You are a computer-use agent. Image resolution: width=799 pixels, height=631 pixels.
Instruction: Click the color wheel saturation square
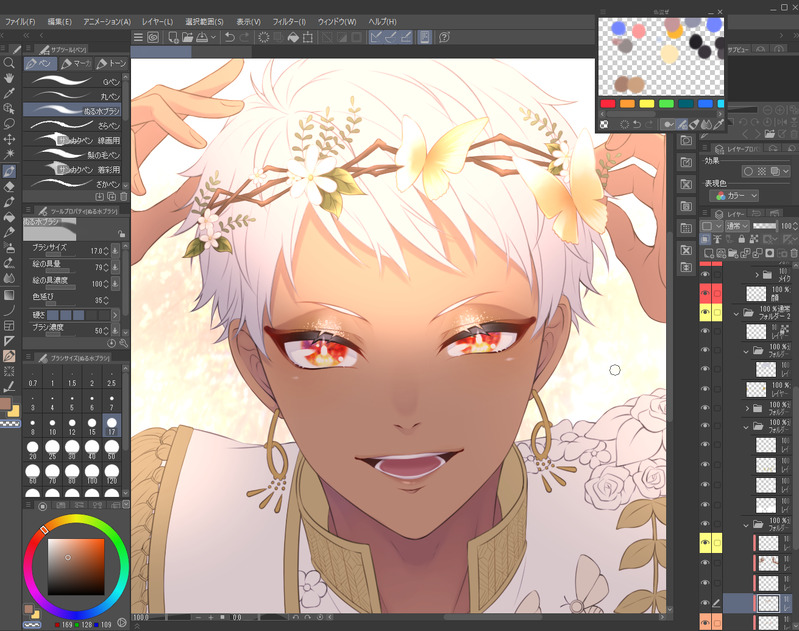pyautogui.click(x=76, y=567)
